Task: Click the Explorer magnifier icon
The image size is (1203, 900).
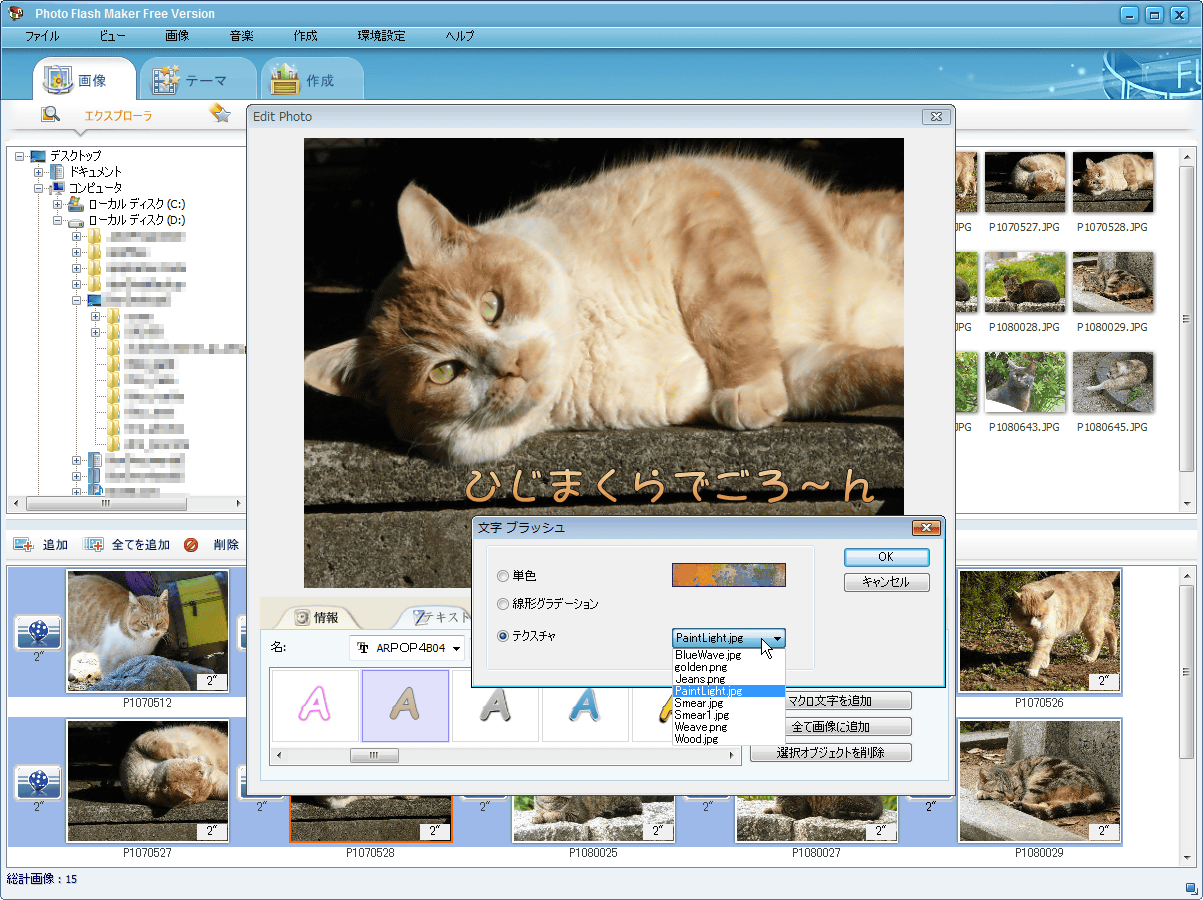Action: (51, 115)
